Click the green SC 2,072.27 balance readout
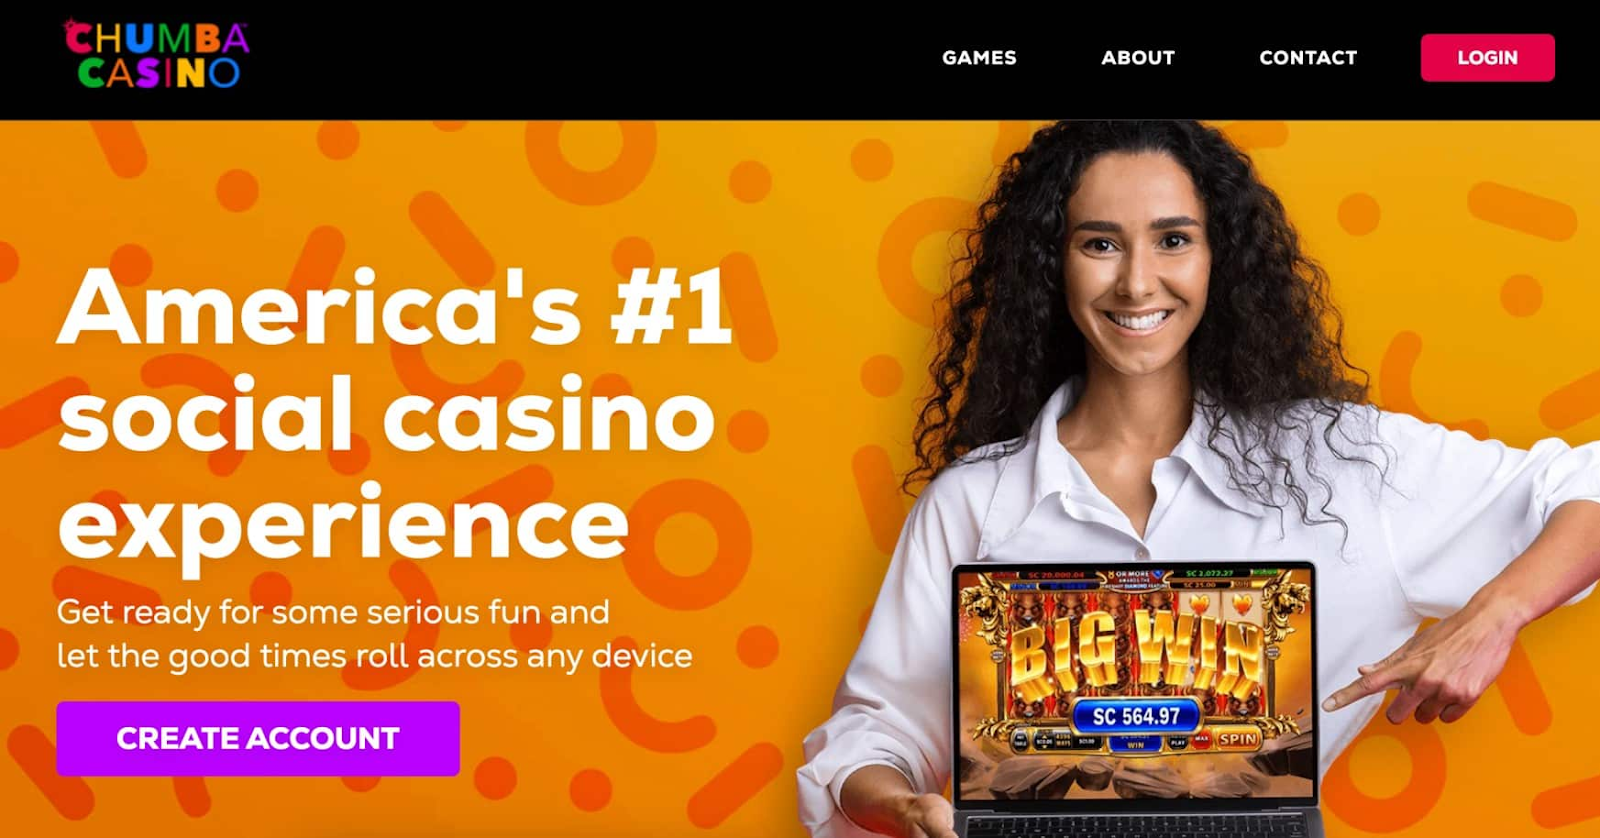The width and height of the screenshot is (1600, 838). (1211, 574)
